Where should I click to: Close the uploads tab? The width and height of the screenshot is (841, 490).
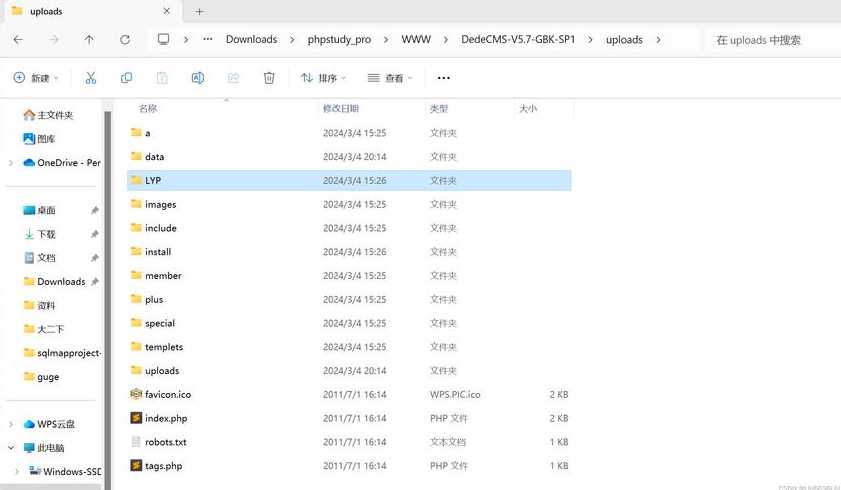(166, 11)
